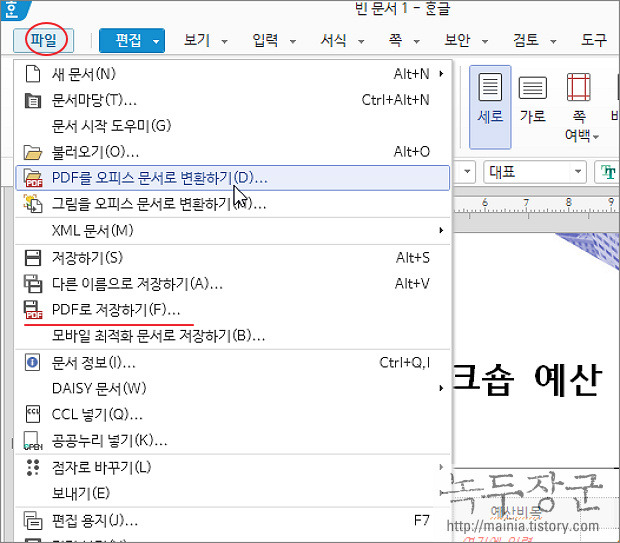Choose 저장하기(S) menu entry

click(232, 258)
